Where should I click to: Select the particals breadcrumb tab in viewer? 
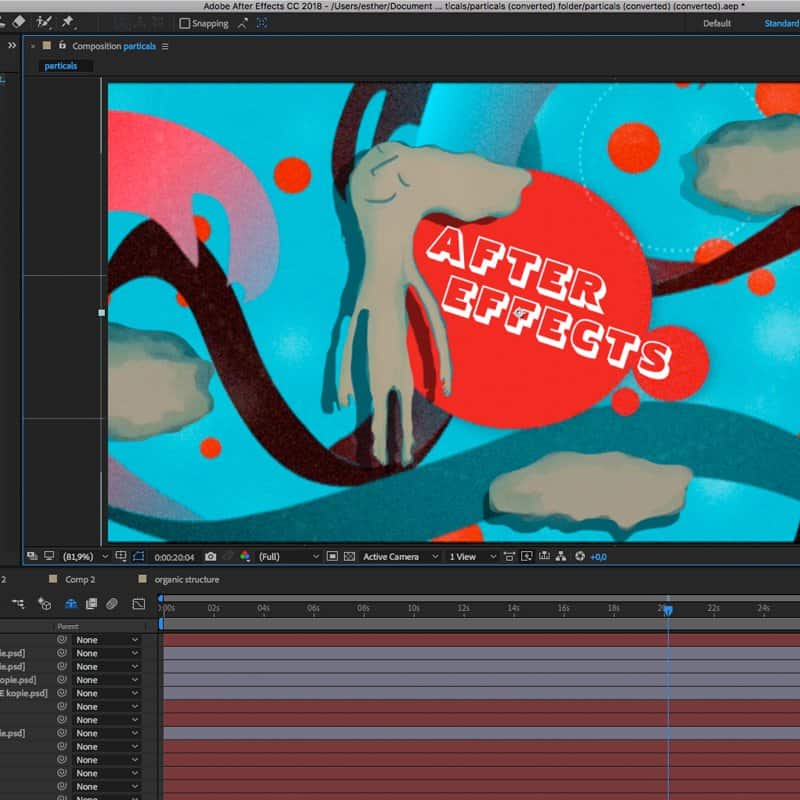pyautogui.click(x=61, y=66)
